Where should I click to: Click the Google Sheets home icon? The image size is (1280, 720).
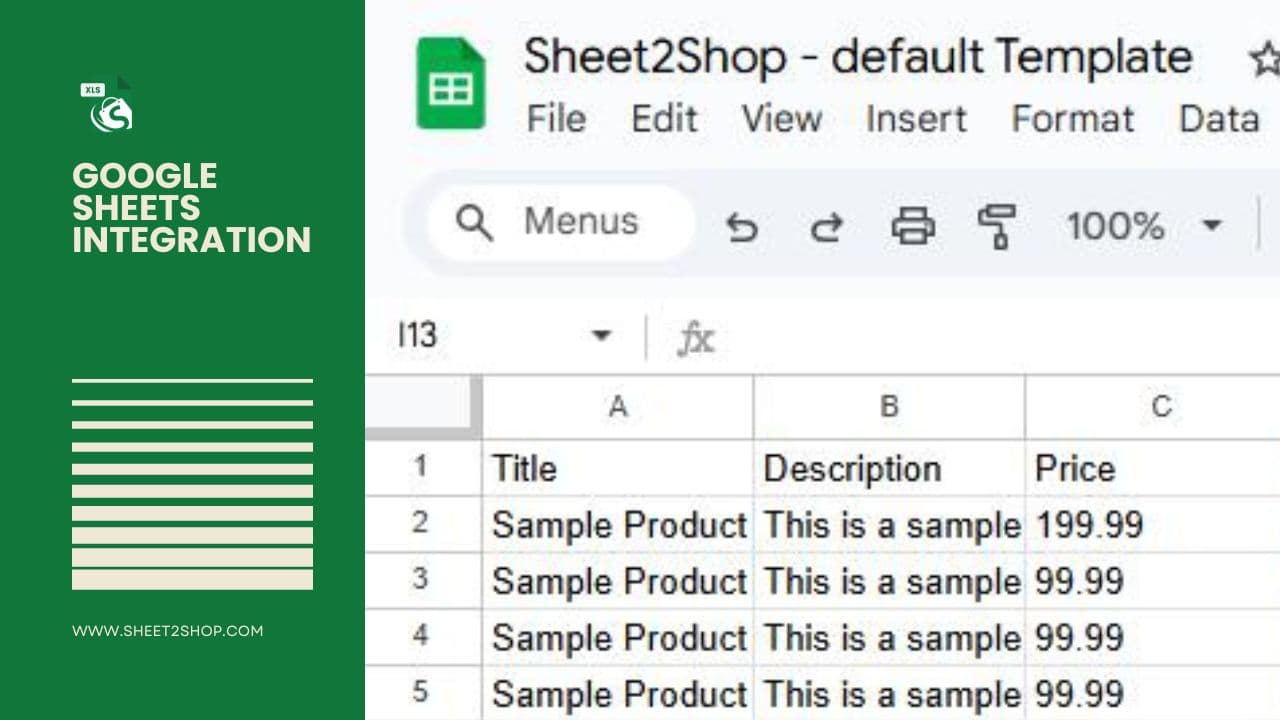click(x=450, y=83)
